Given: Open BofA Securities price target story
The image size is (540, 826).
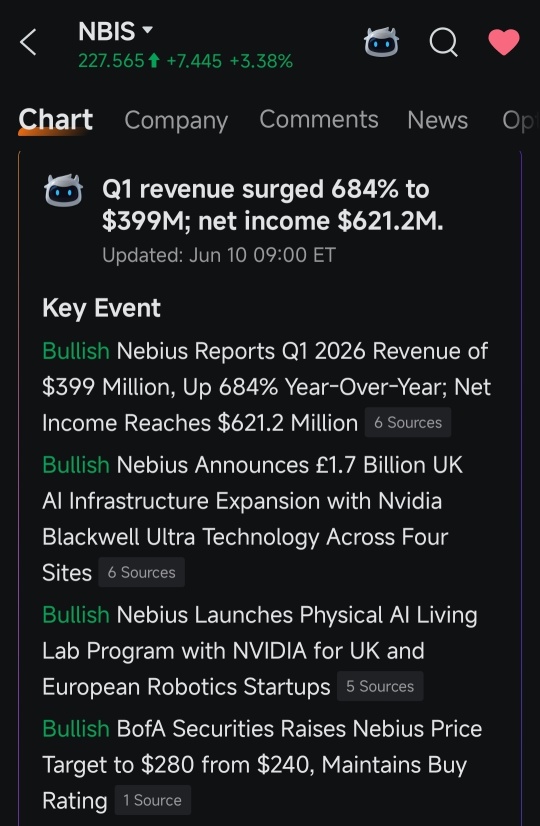Looking at the screenshot, I should point(262,765).
